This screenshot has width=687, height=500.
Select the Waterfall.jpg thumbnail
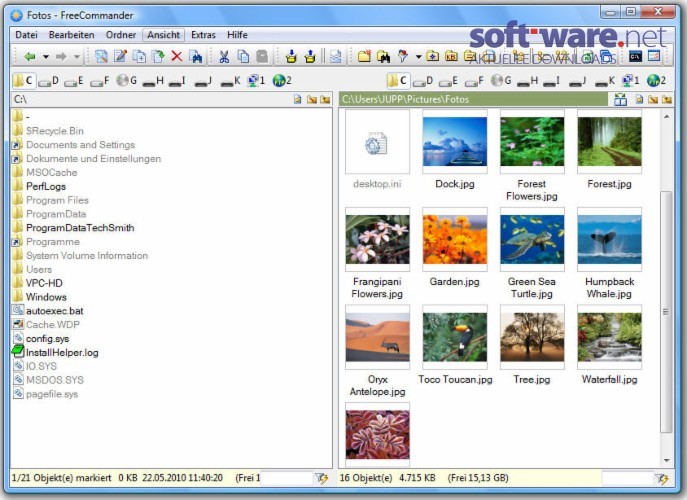pos(609,337)
